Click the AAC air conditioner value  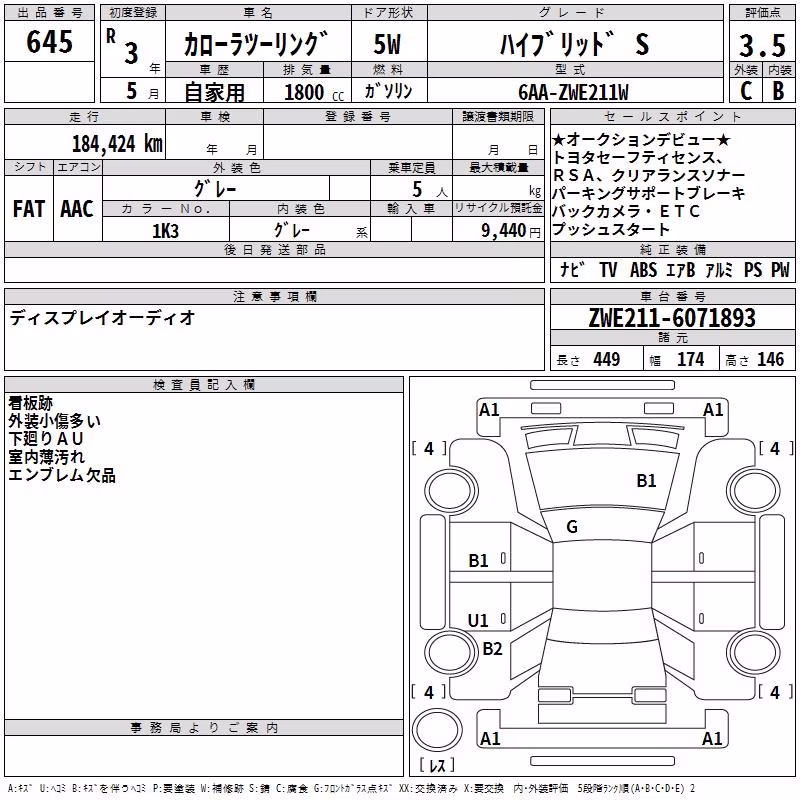tap(77, 209)
